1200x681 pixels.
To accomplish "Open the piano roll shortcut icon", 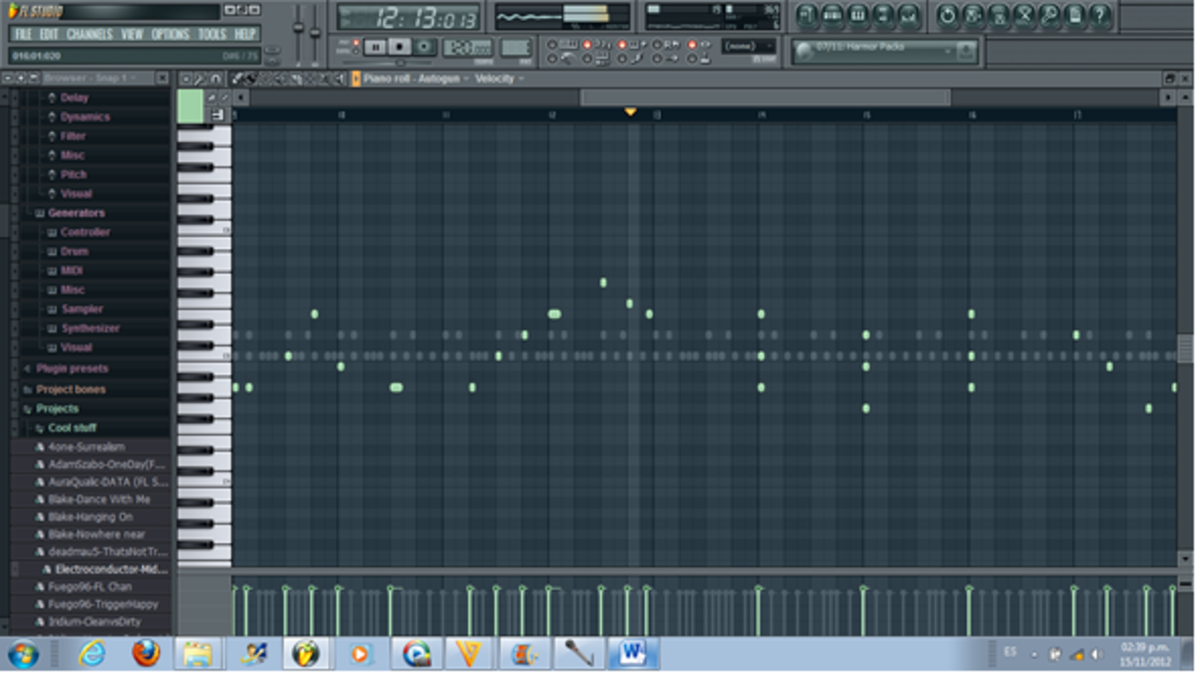I will pos(858,15).
